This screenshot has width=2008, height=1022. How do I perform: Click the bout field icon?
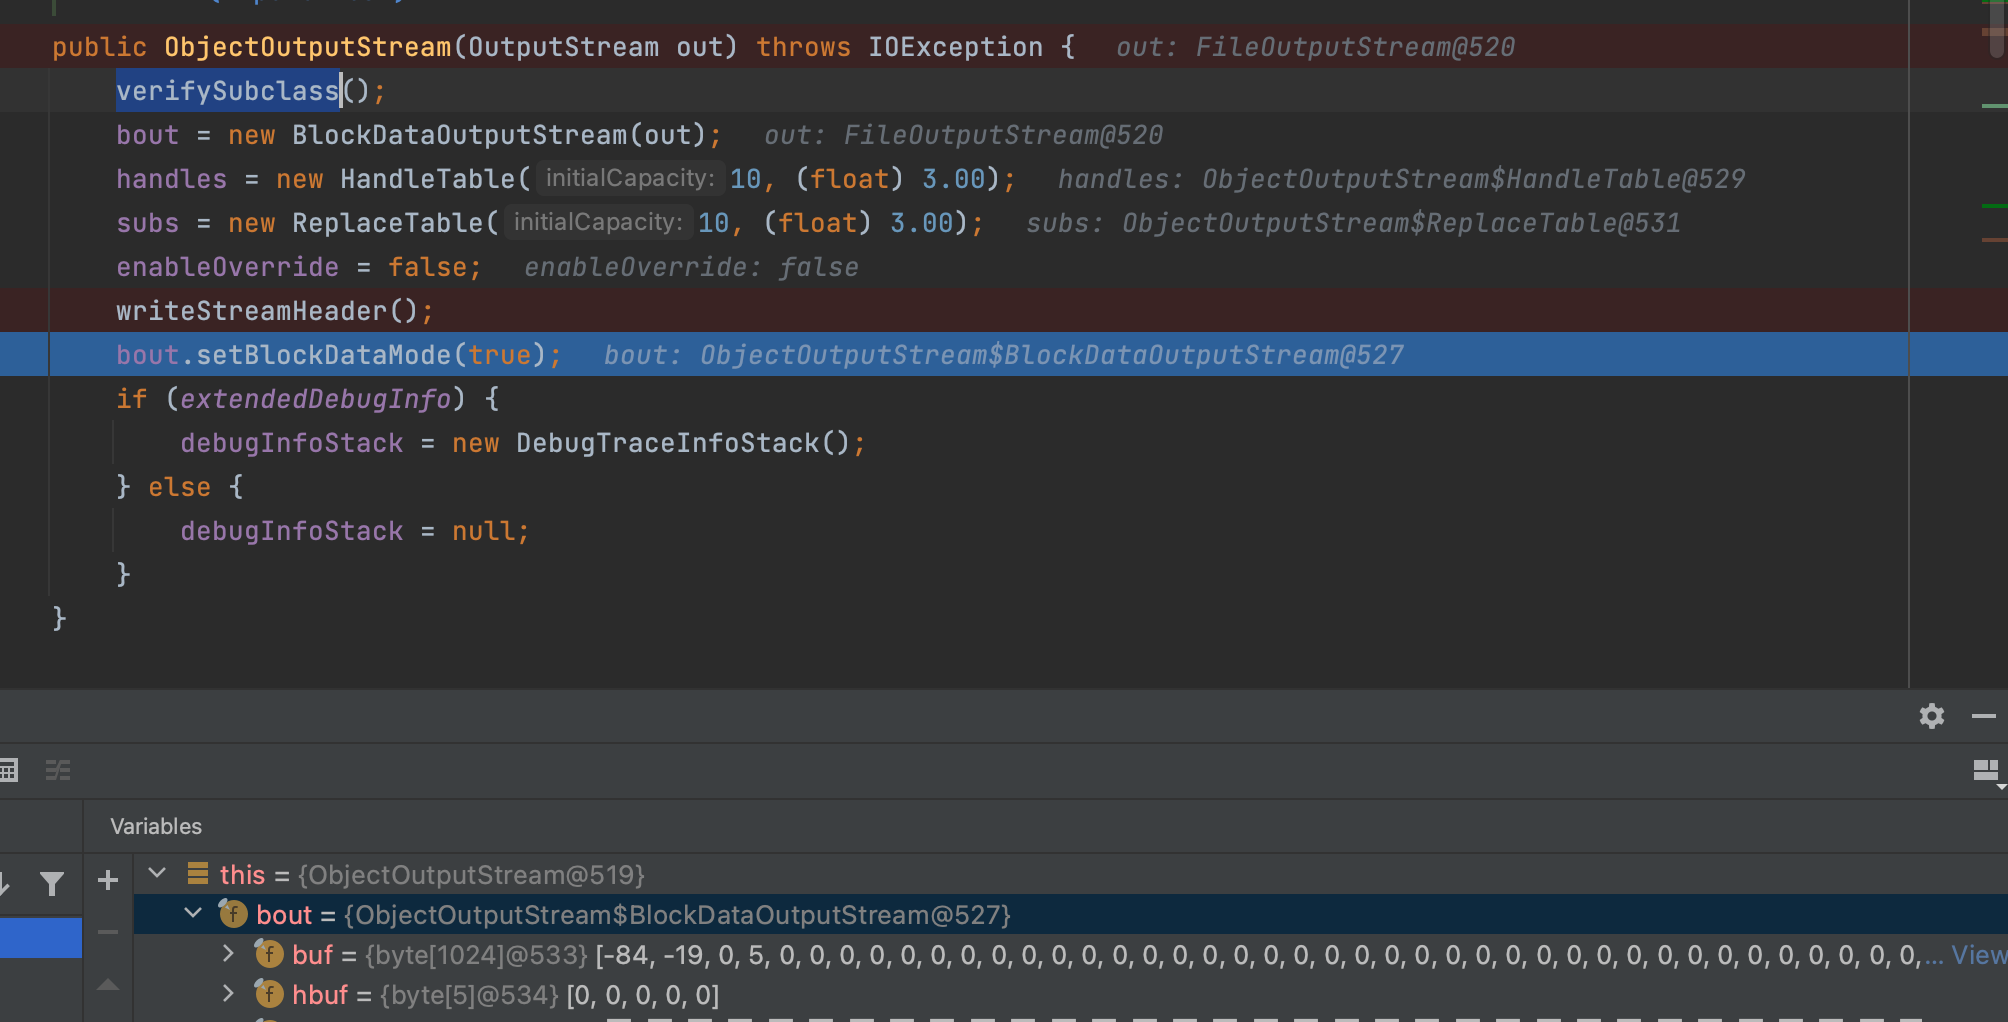(x=233, y=914)
